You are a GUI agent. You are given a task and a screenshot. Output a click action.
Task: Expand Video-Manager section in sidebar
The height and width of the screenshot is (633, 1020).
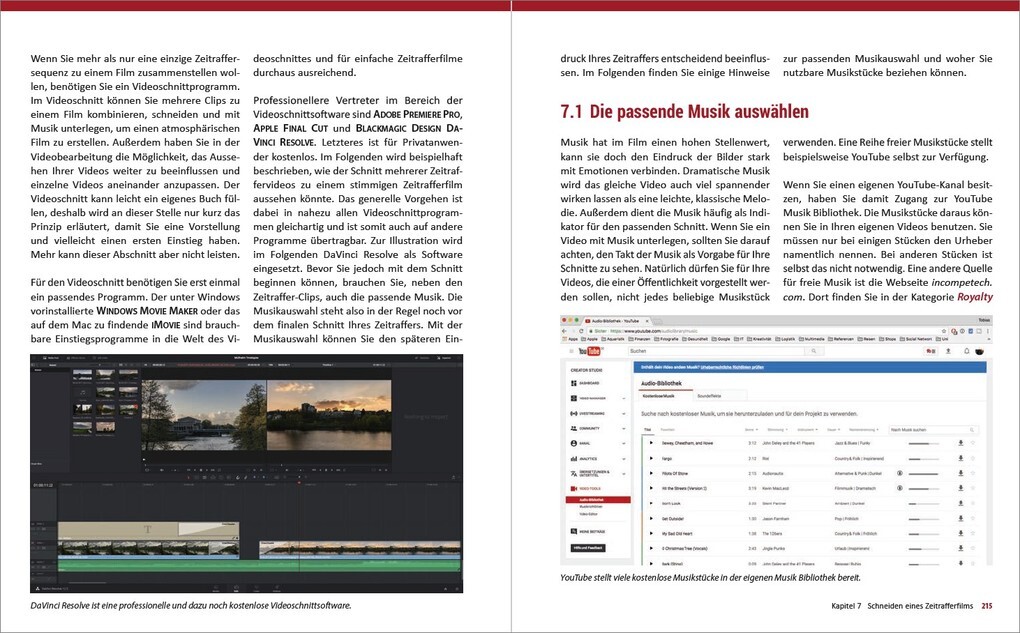[624, 398]
